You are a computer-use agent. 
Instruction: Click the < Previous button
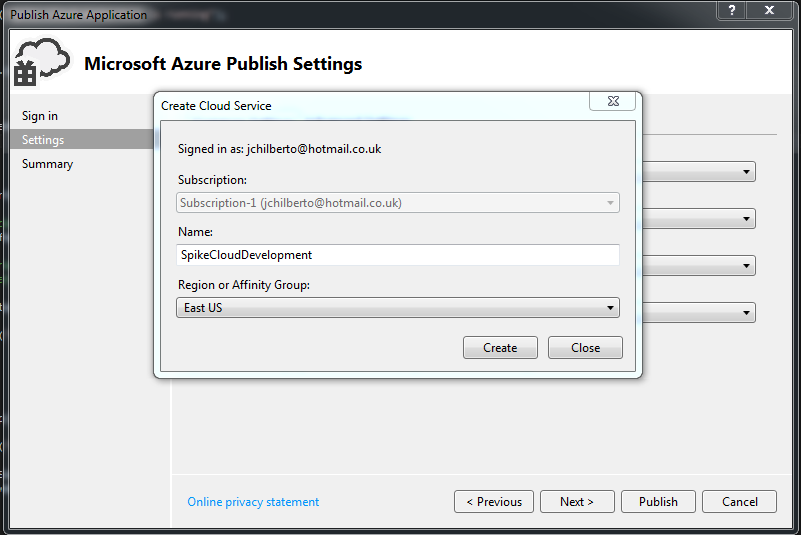pos(494,502)
